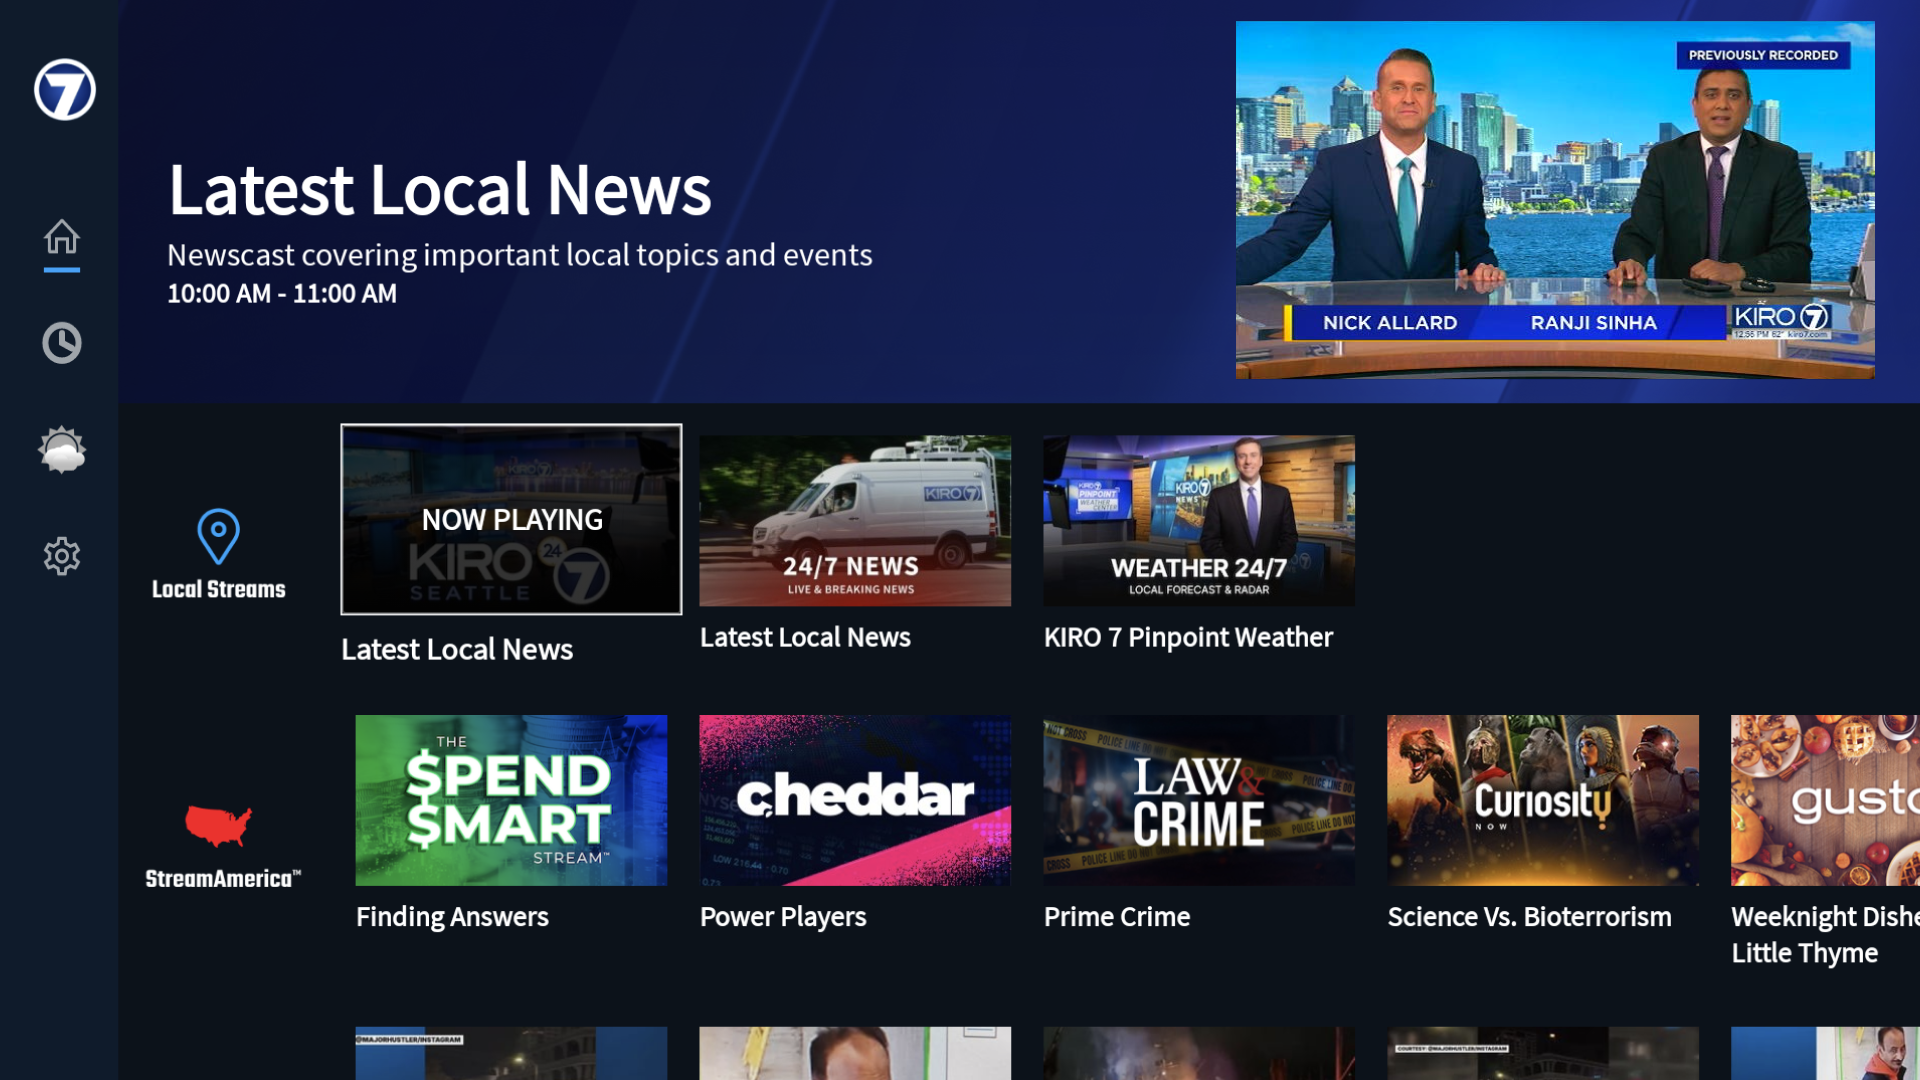Select the Now Playing KIRO thumbnail
The width and height of the screenshot is (1920, 1080).
(511, 519)
